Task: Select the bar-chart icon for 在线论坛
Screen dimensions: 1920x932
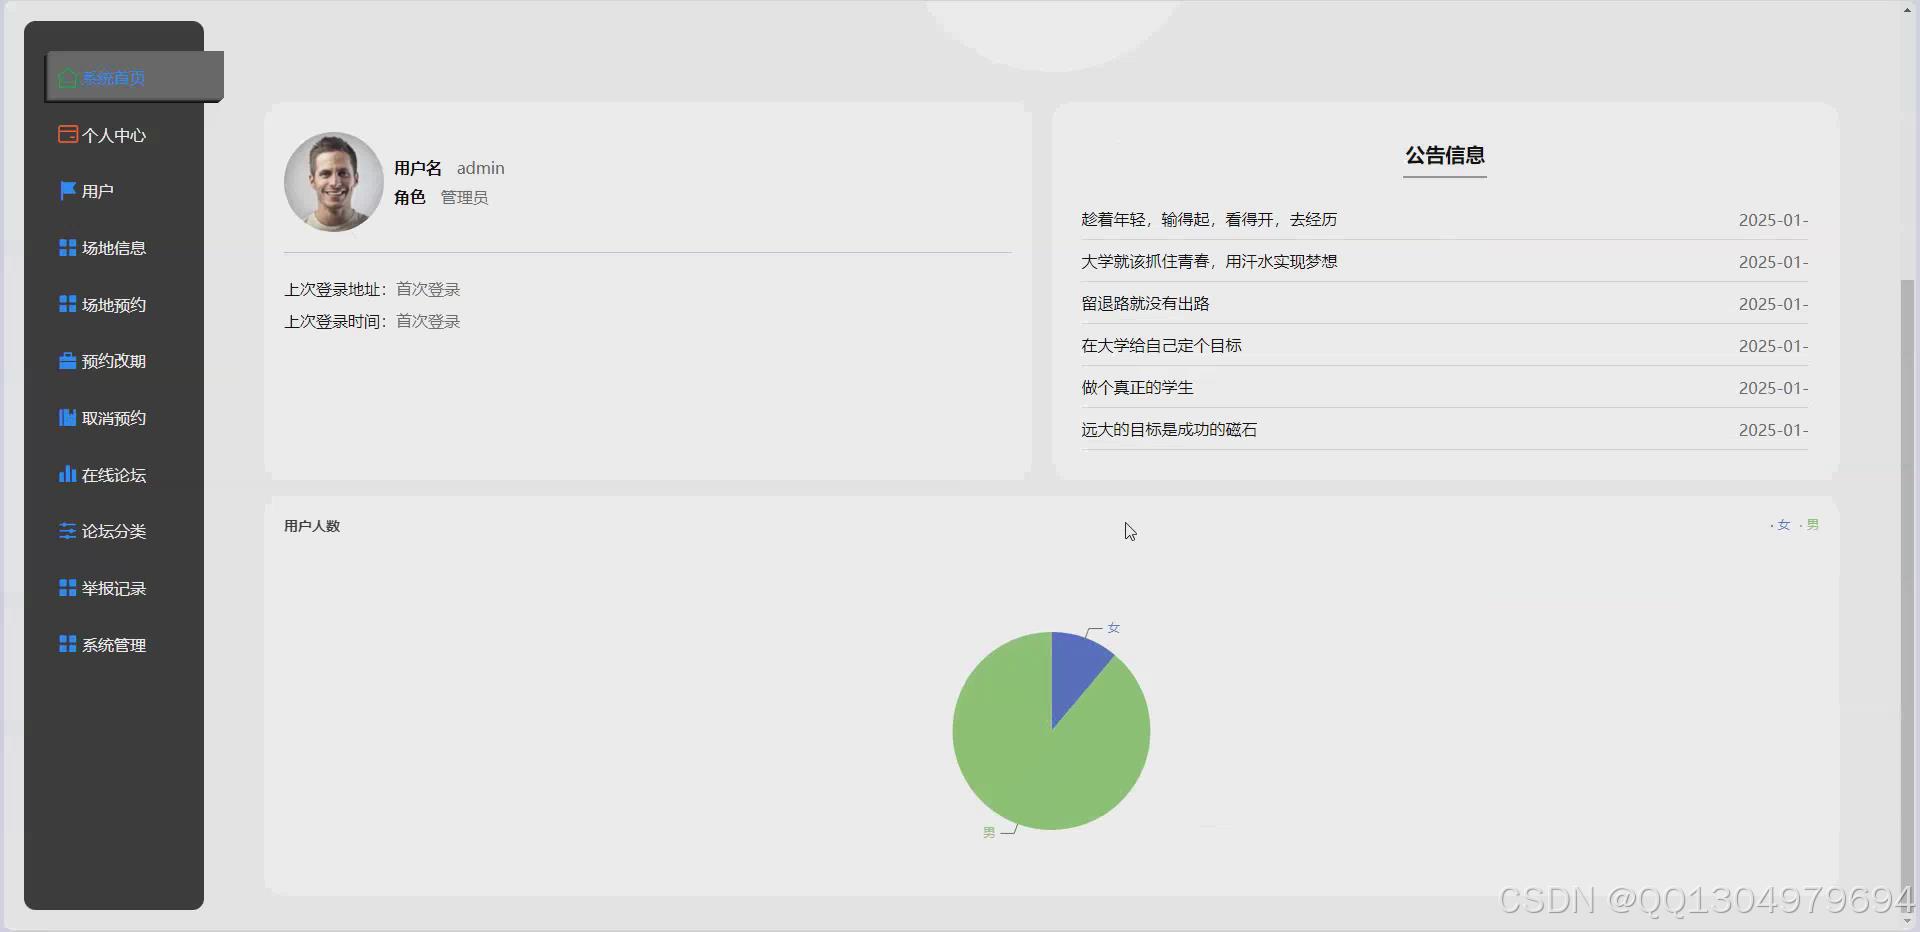Action: click(67, 474)
